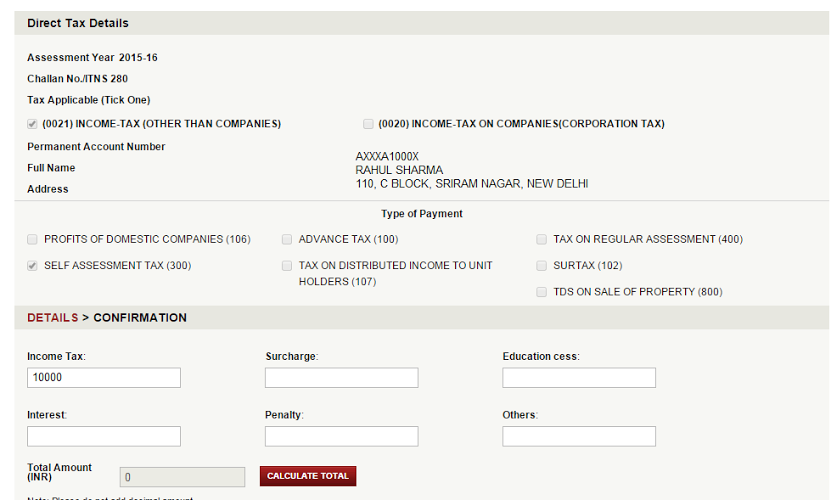Click the Others amount field
The height and width of the screenshot is (500, 831).
click(x=579, y=437)
